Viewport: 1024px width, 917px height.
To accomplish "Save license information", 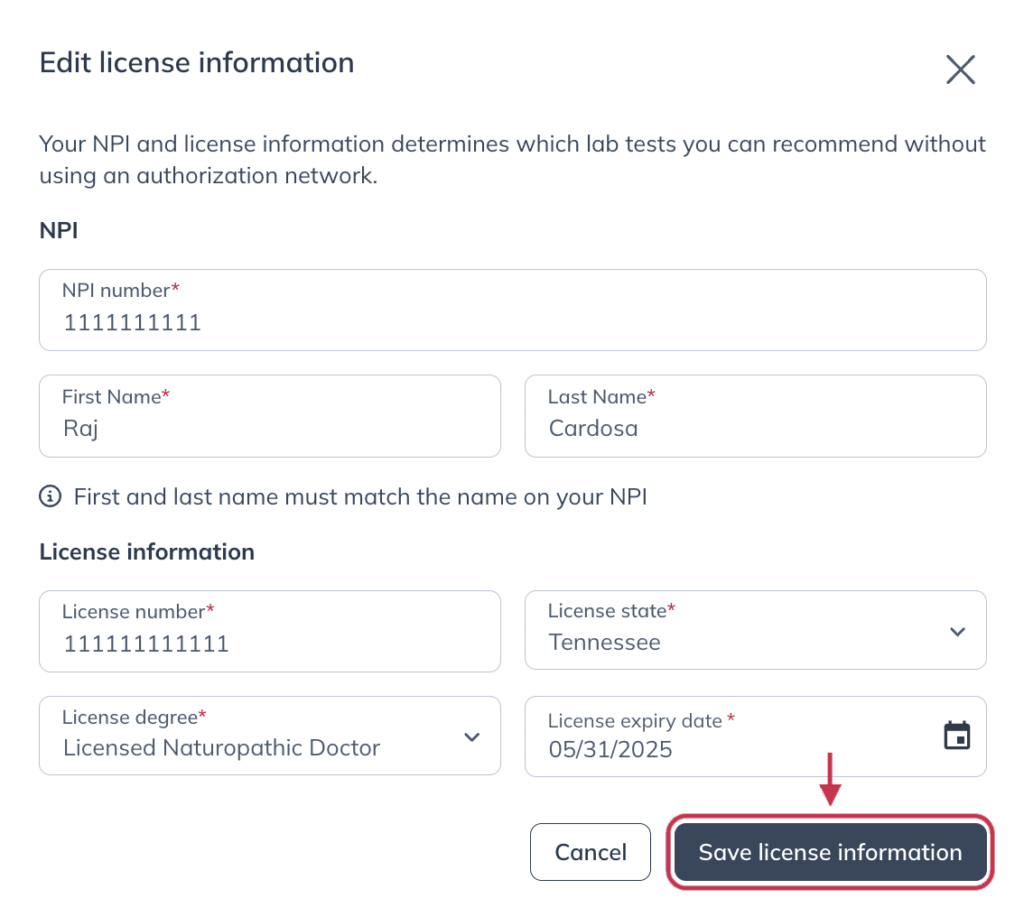I will [830, 852].
